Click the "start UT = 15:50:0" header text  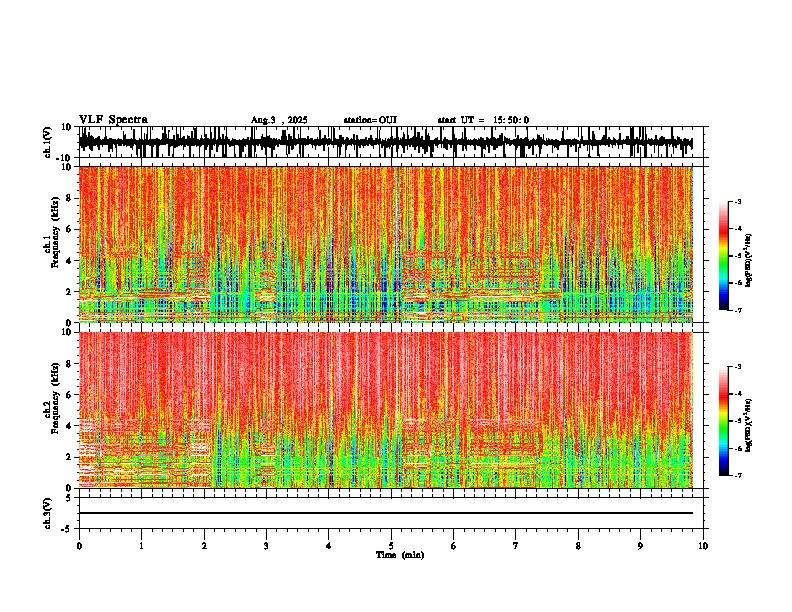pyautogui.click(x=483, y=120)
